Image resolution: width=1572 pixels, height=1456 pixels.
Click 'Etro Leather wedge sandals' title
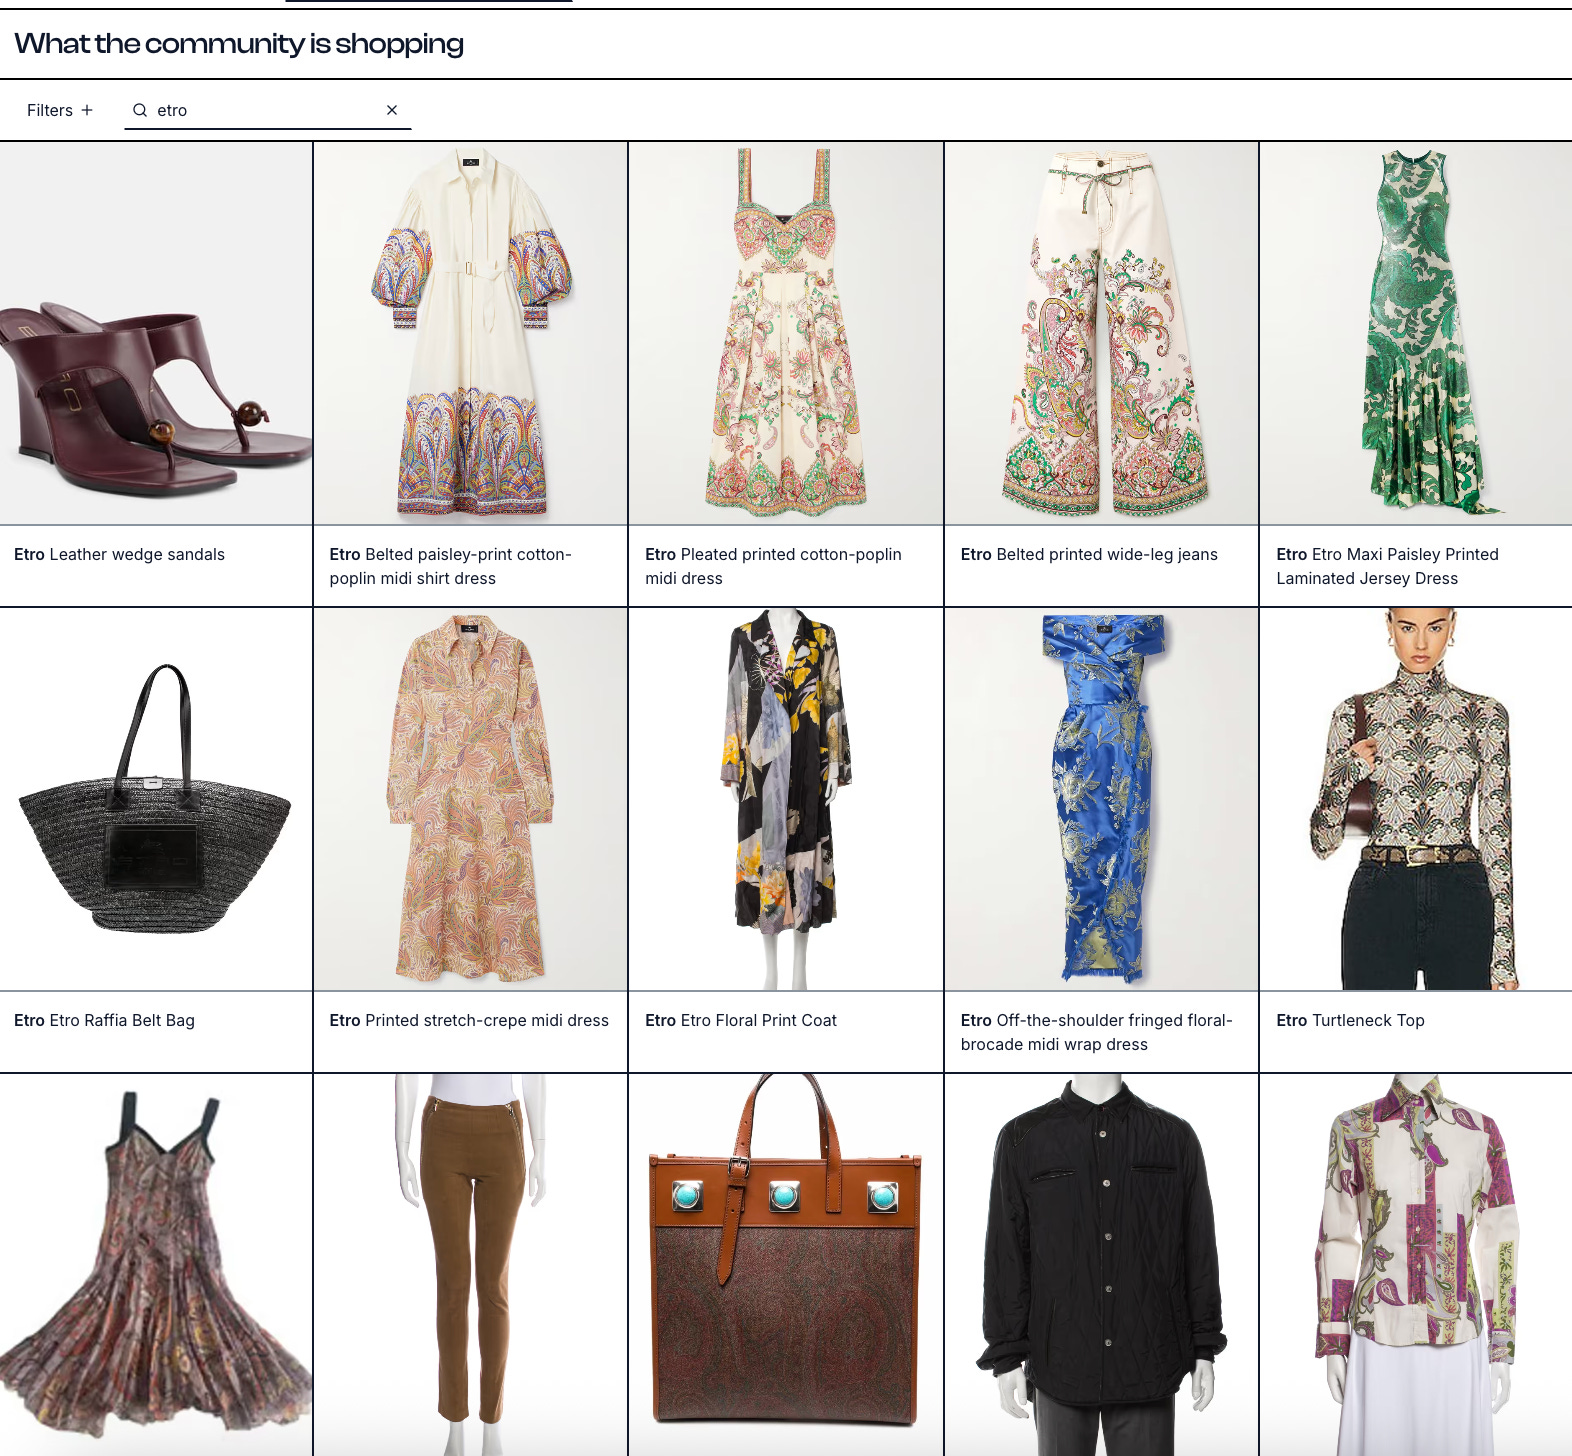119,554
